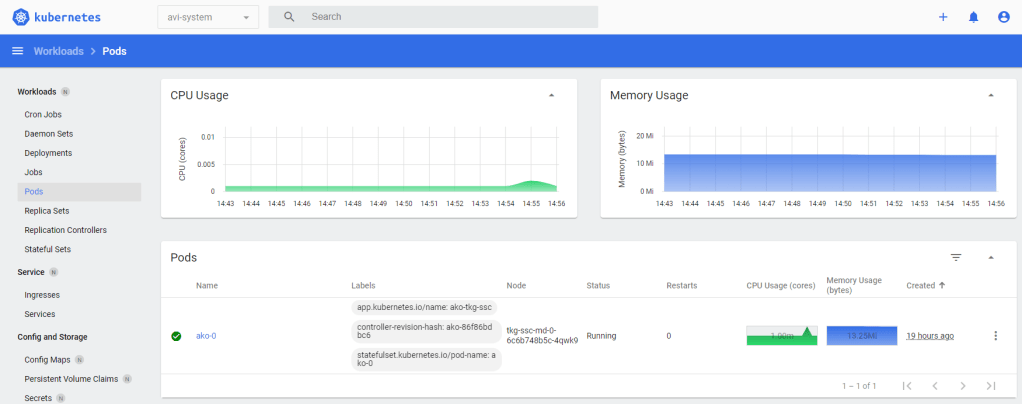Go to first page of pods
The height and width of the screenshot is (404, 1022).
click(x=907, y=385)
